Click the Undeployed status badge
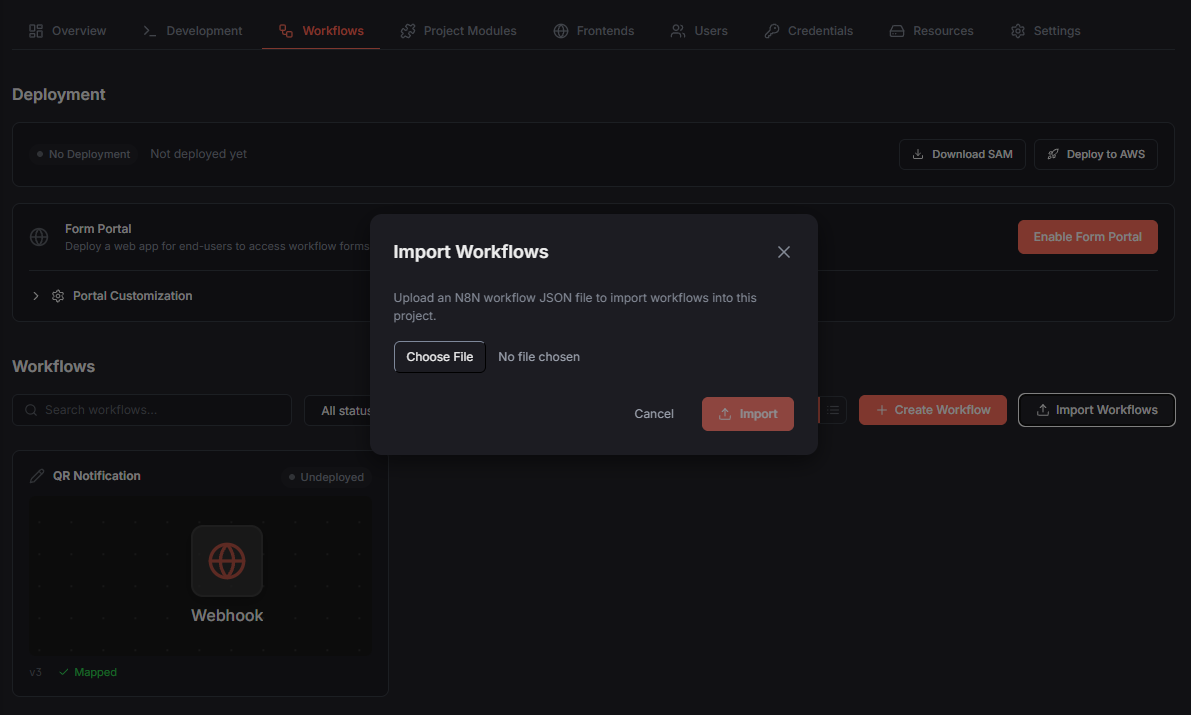Image resolution: width=1191 pixels, height=715 pixels. 327,477
